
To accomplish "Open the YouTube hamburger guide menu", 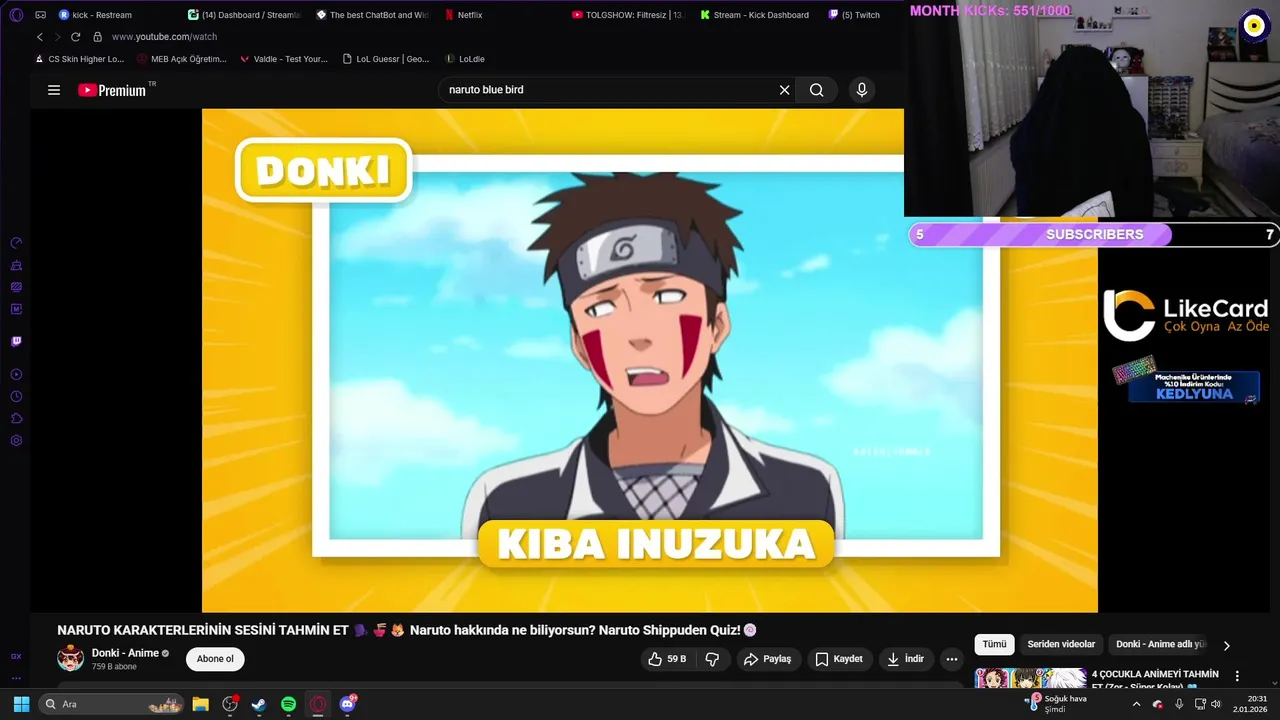I will (54, 90).
